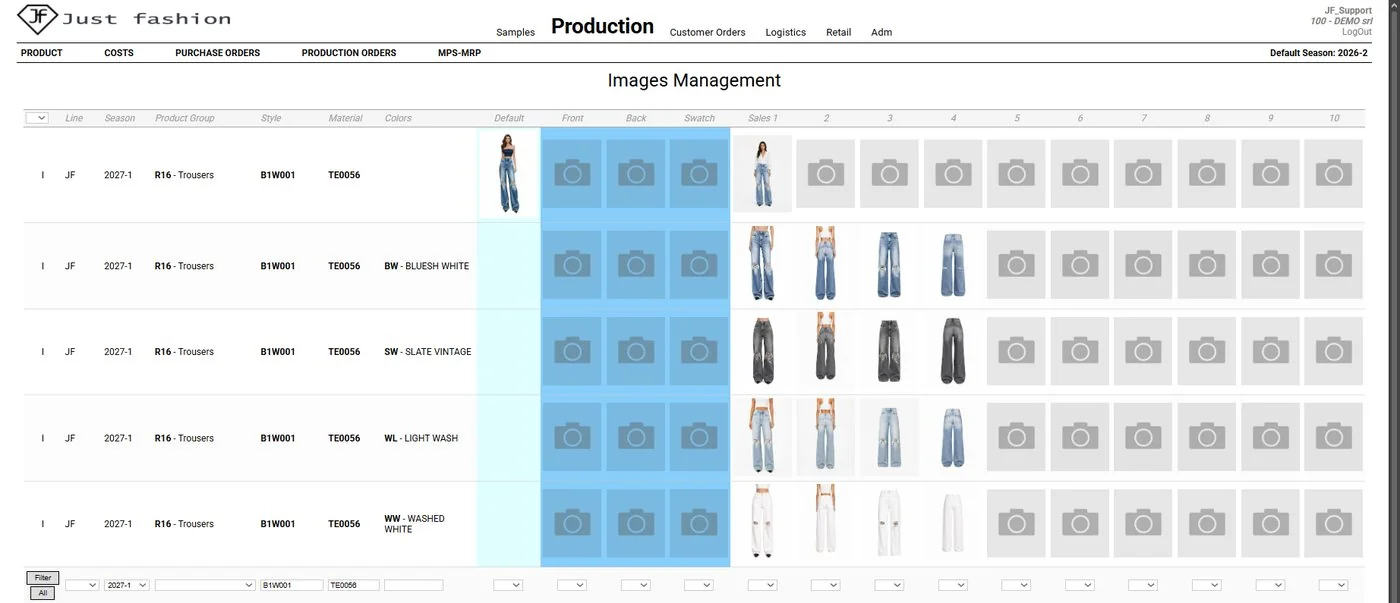Add image in slot 5 of first row

tap(1016, 174)
